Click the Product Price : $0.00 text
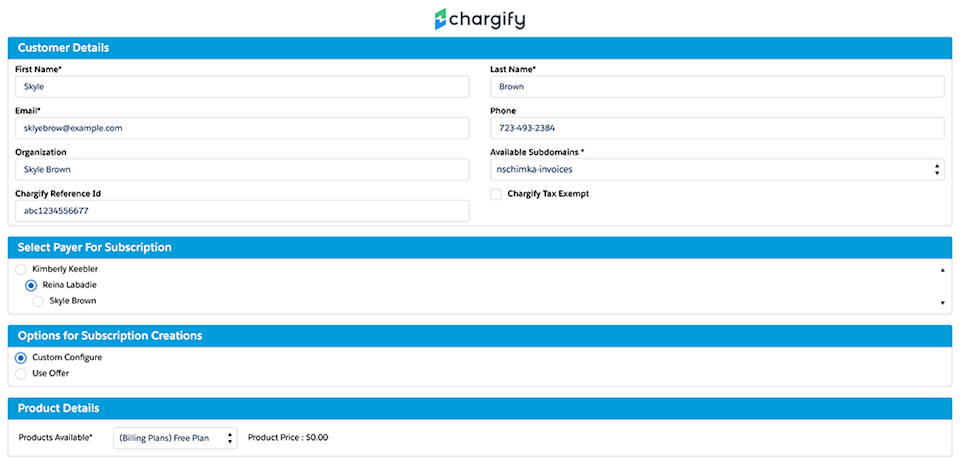 point(288,438)
